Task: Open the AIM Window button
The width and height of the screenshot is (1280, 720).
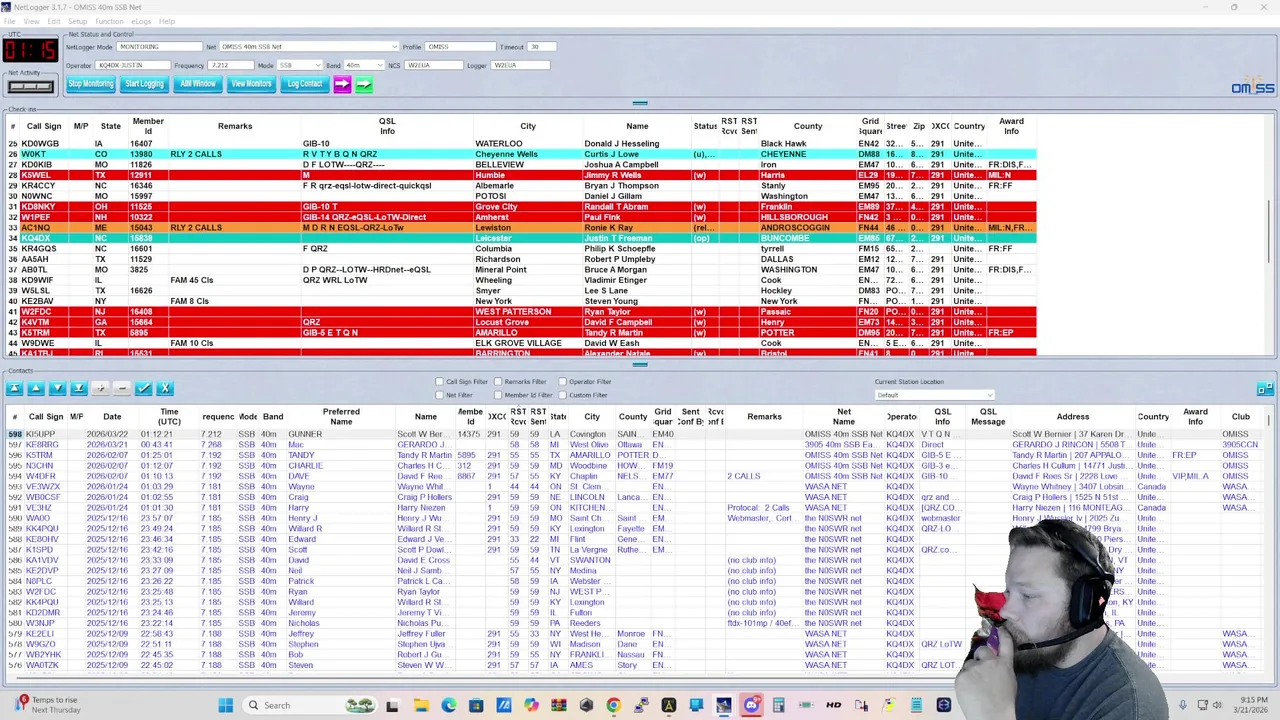Action: [198, 84]
